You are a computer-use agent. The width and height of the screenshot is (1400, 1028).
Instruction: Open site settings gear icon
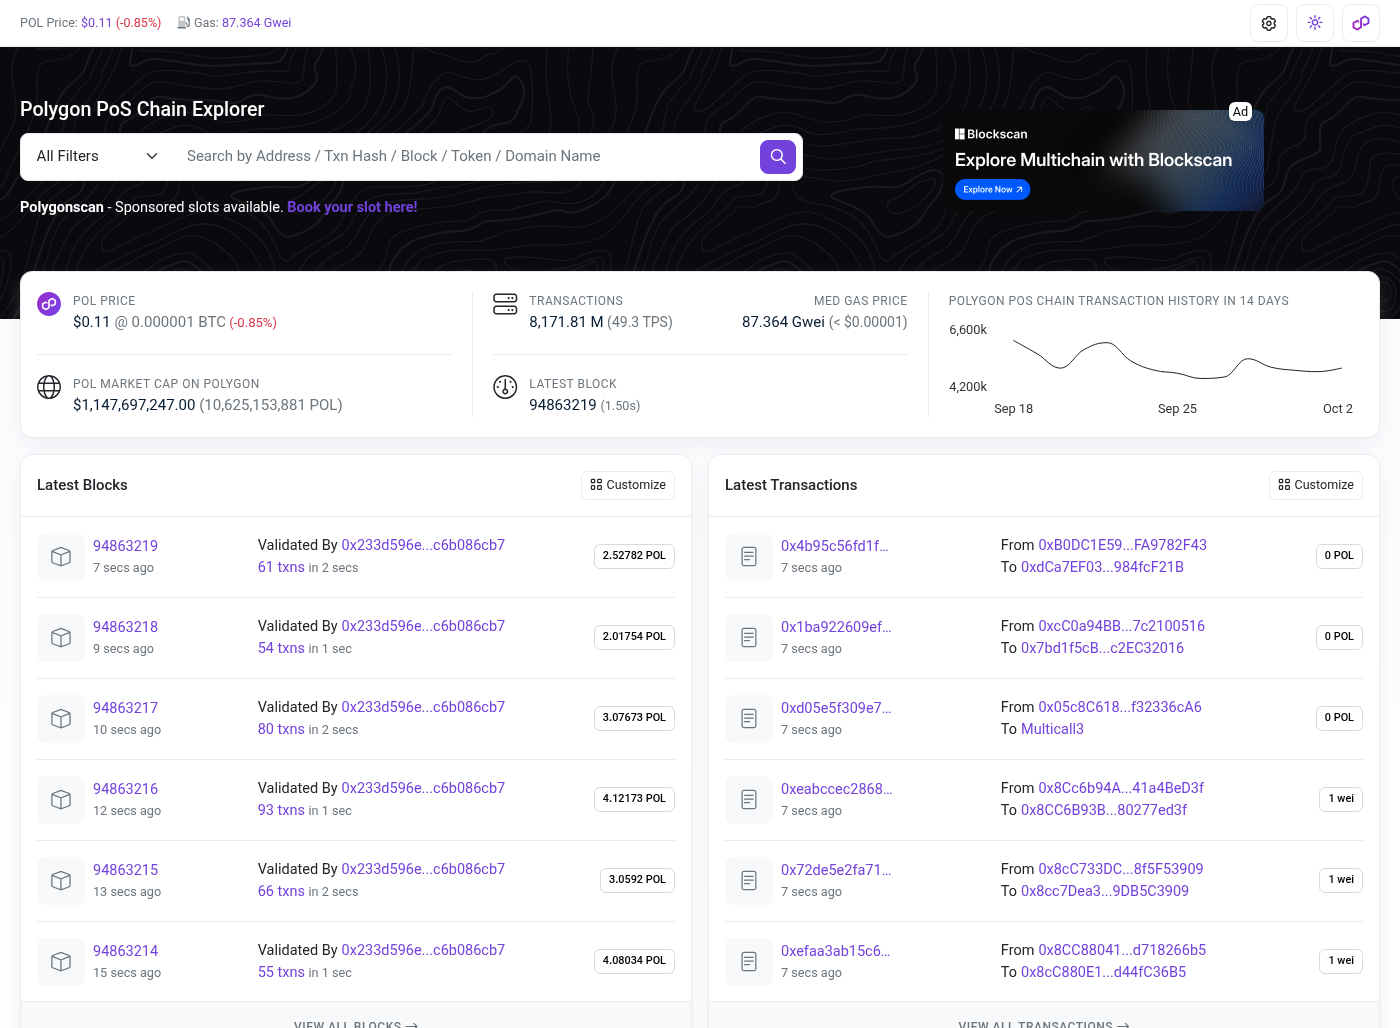[1269, 23]
